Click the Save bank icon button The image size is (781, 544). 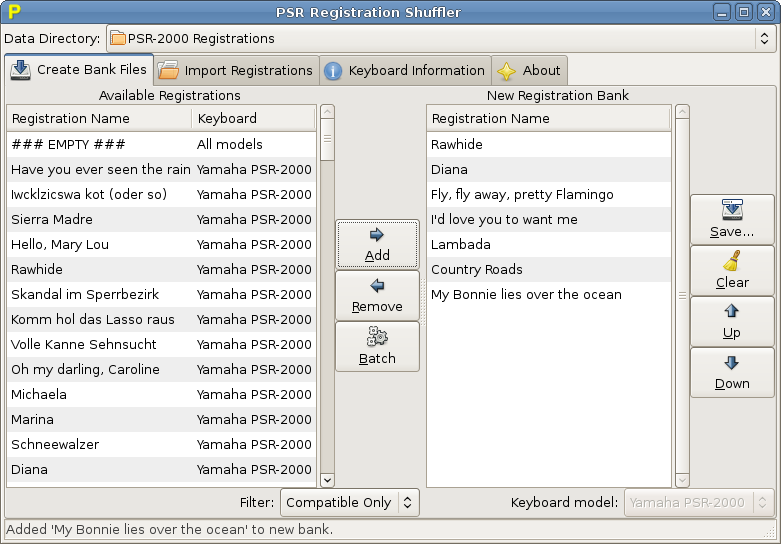[731, 220]
